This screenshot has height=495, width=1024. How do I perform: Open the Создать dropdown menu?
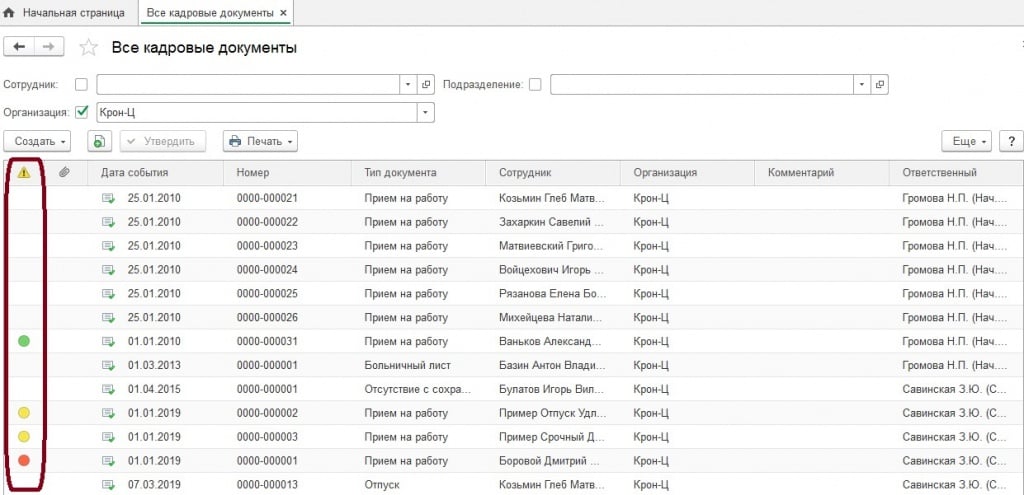(41, 142)
